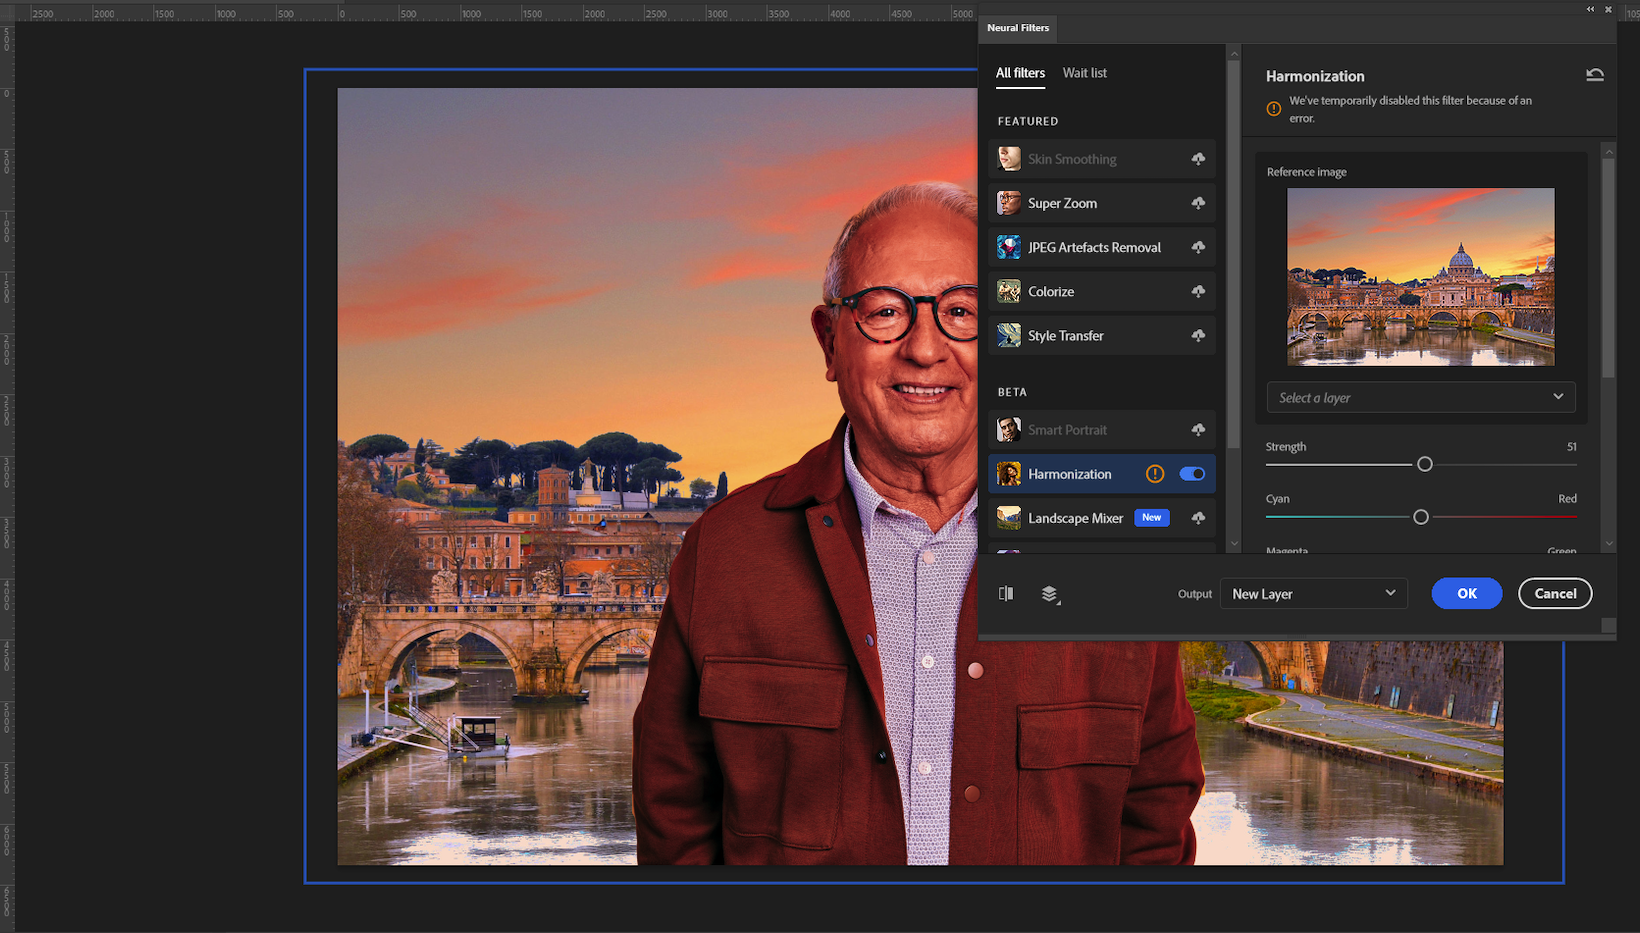Download the Landscape Mixer filter from cloud
The image size is (1640, 933).
coord(1198,517)
